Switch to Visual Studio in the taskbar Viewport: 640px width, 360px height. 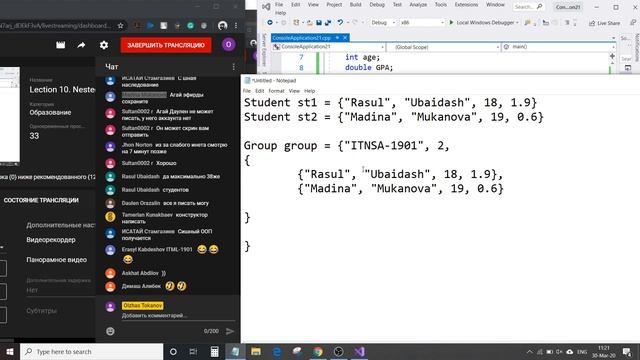coord(359,351)
